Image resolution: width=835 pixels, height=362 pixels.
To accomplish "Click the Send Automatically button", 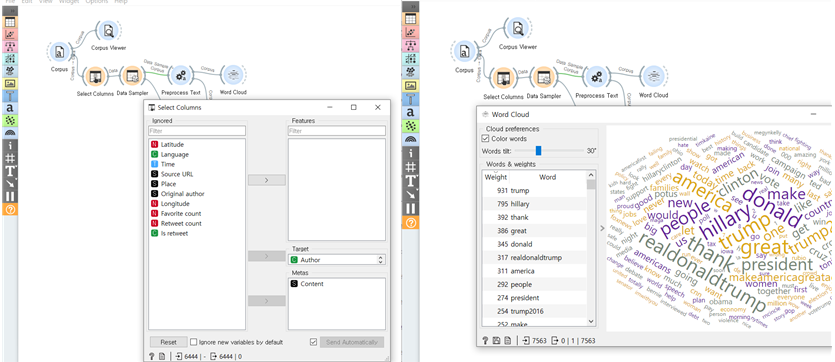I will pos(351,342).
